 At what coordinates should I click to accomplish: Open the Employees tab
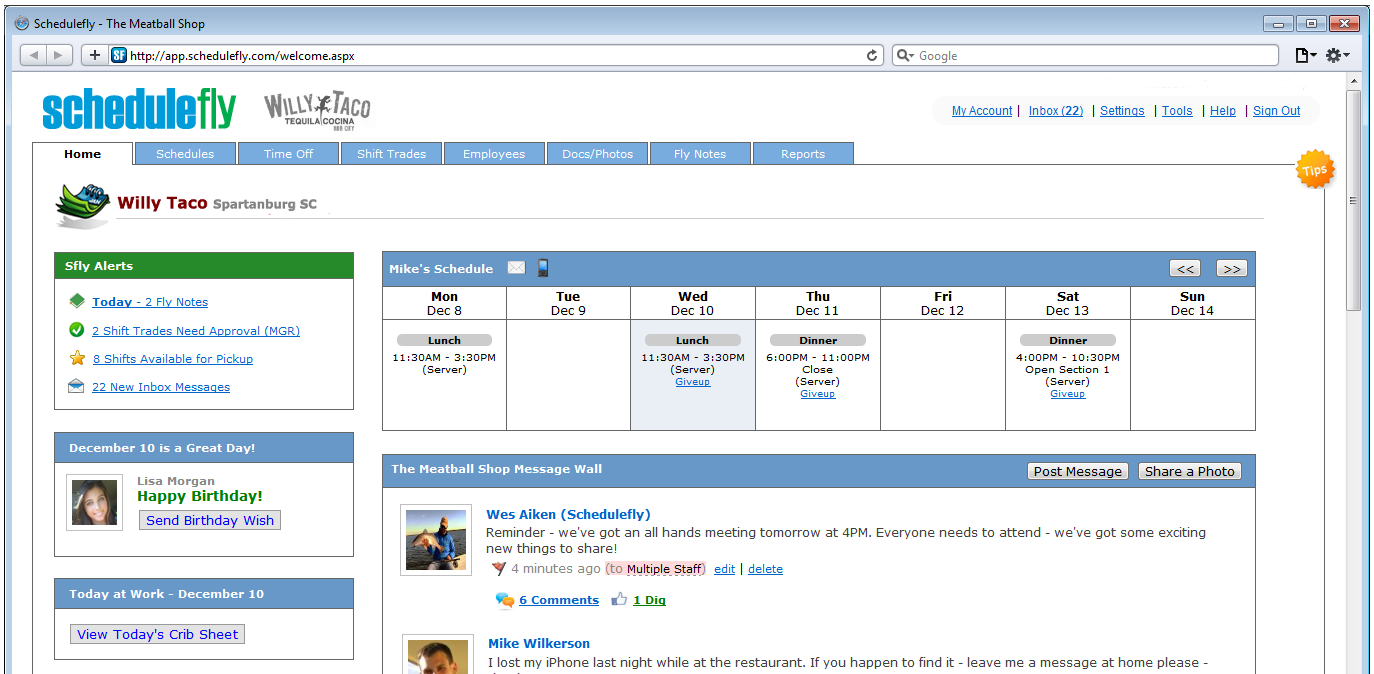(494, 154)
